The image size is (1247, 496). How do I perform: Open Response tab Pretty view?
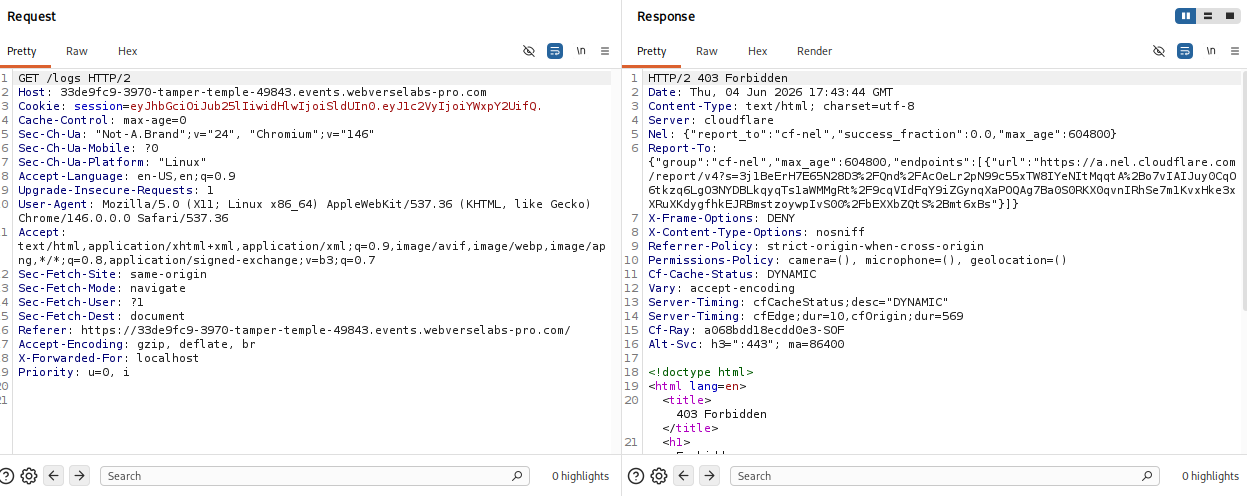(652, 51)
